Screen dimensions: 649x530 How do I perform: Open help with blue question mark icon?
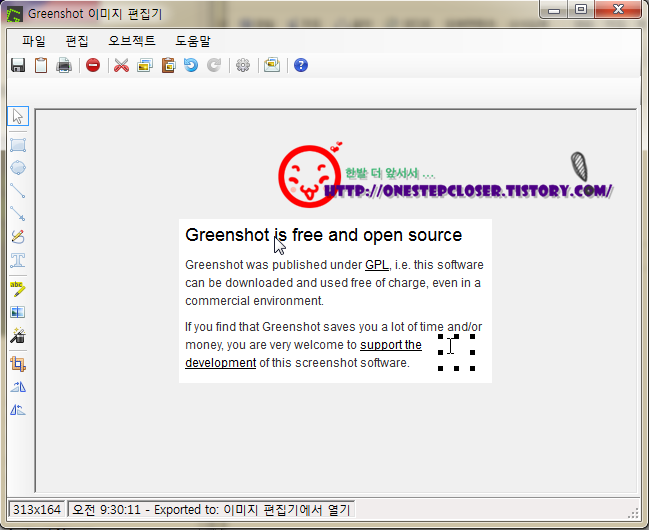coord(301,65)
